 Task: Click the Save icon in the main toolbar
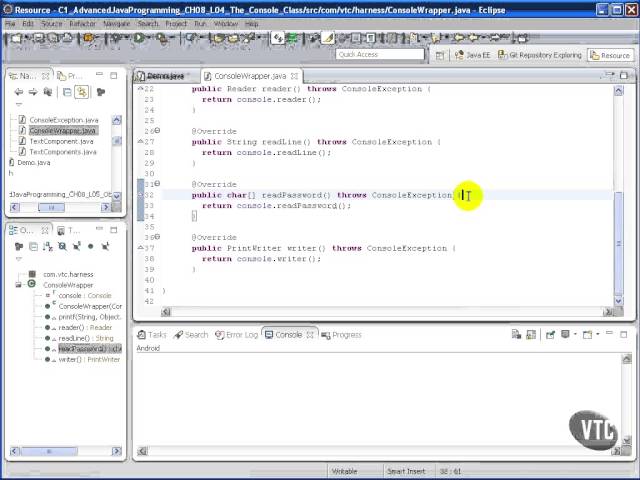[x=39, y=38]
